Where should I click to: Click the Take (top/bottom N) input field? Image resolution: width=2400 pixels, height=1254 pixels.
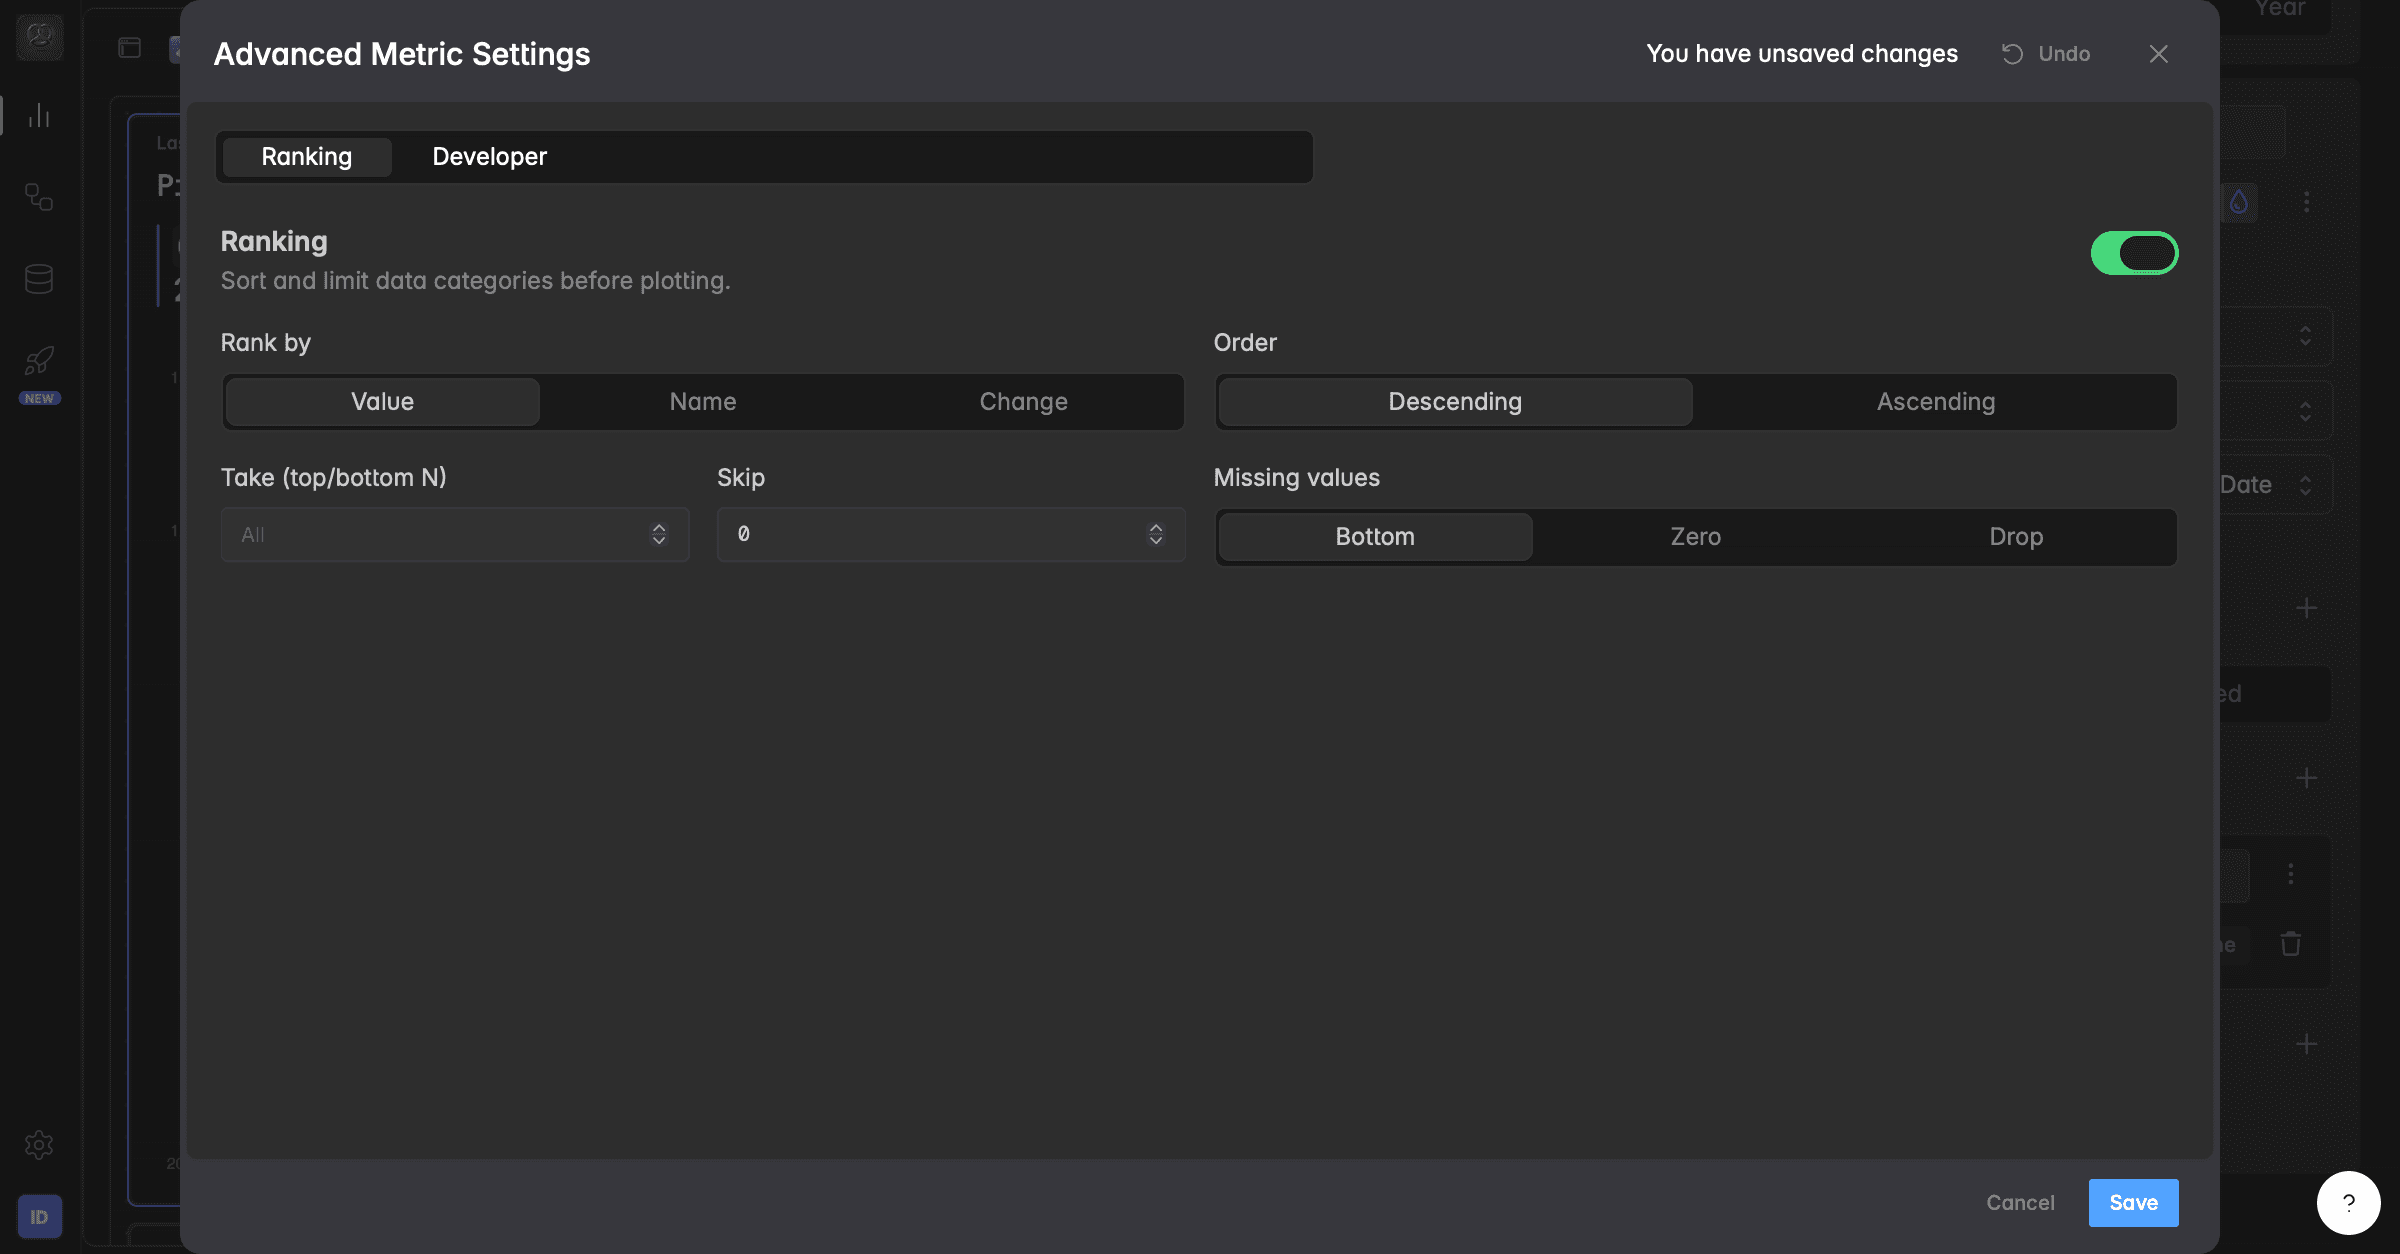coord(455,534)
